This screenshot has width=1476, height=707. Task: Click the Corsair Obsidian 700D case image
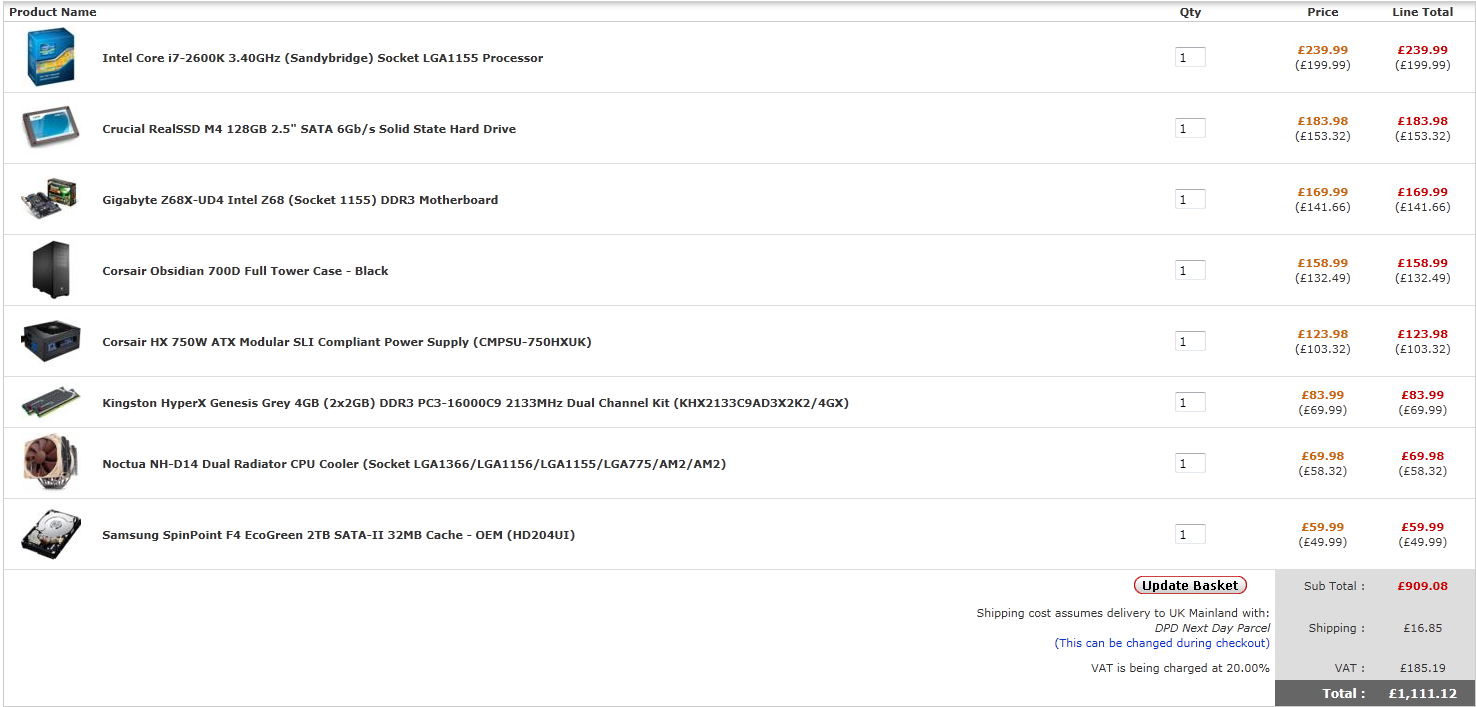pyautogui.click(x=50, y=270)
